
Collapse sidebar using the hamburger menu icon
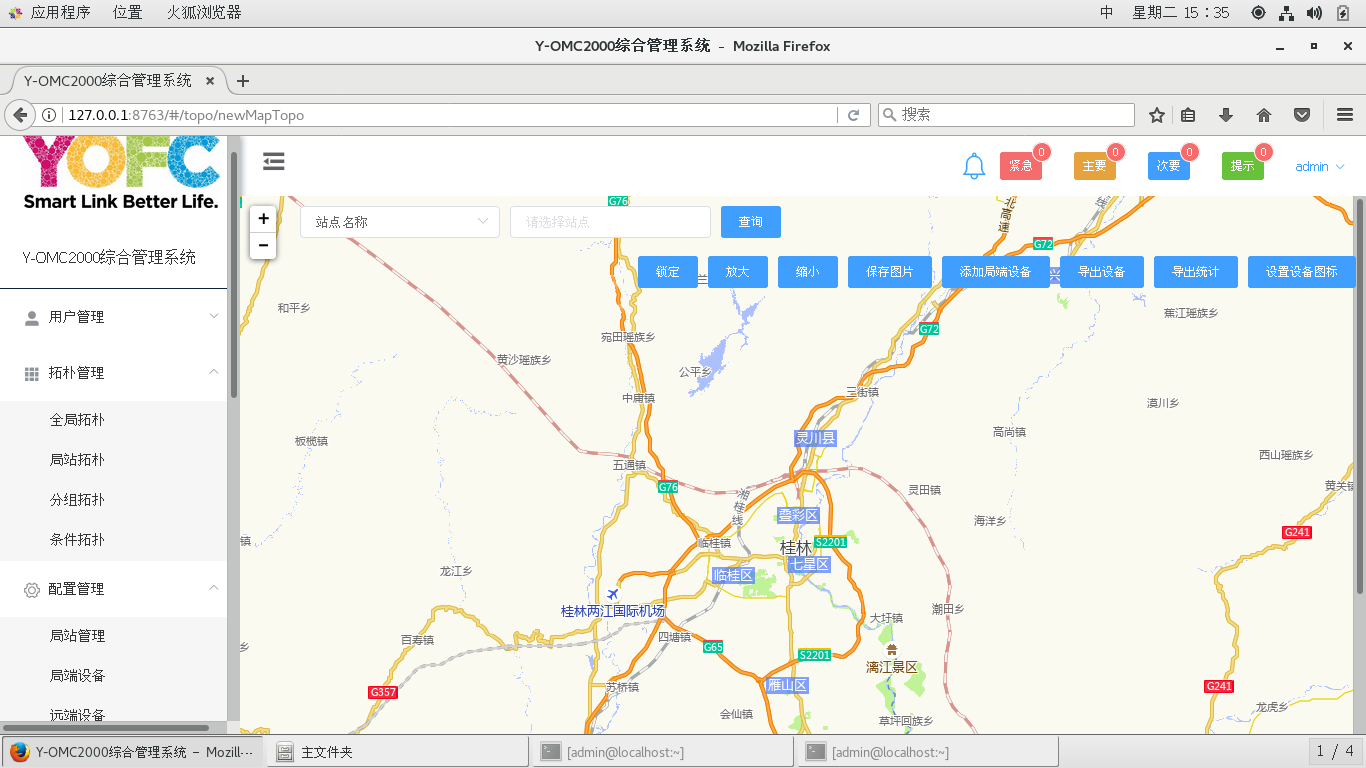pos(274,161)
